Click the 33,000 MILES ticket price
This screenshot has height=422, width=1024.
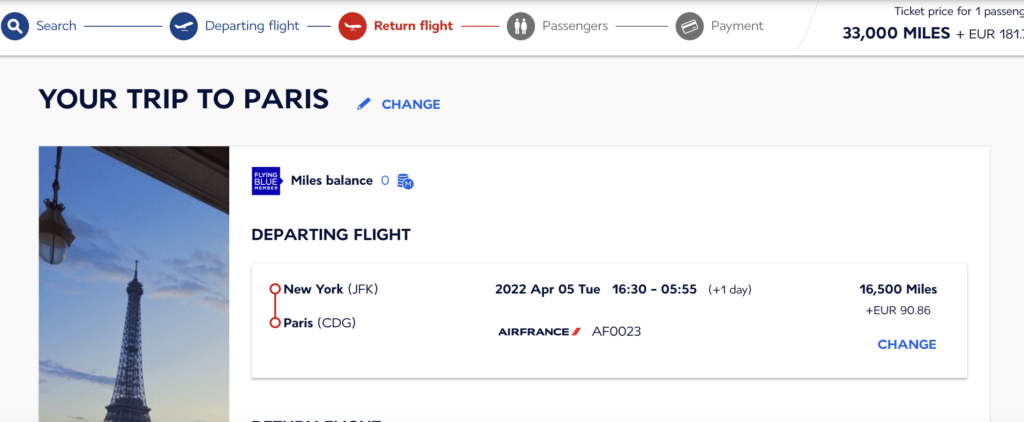point(896,33)
